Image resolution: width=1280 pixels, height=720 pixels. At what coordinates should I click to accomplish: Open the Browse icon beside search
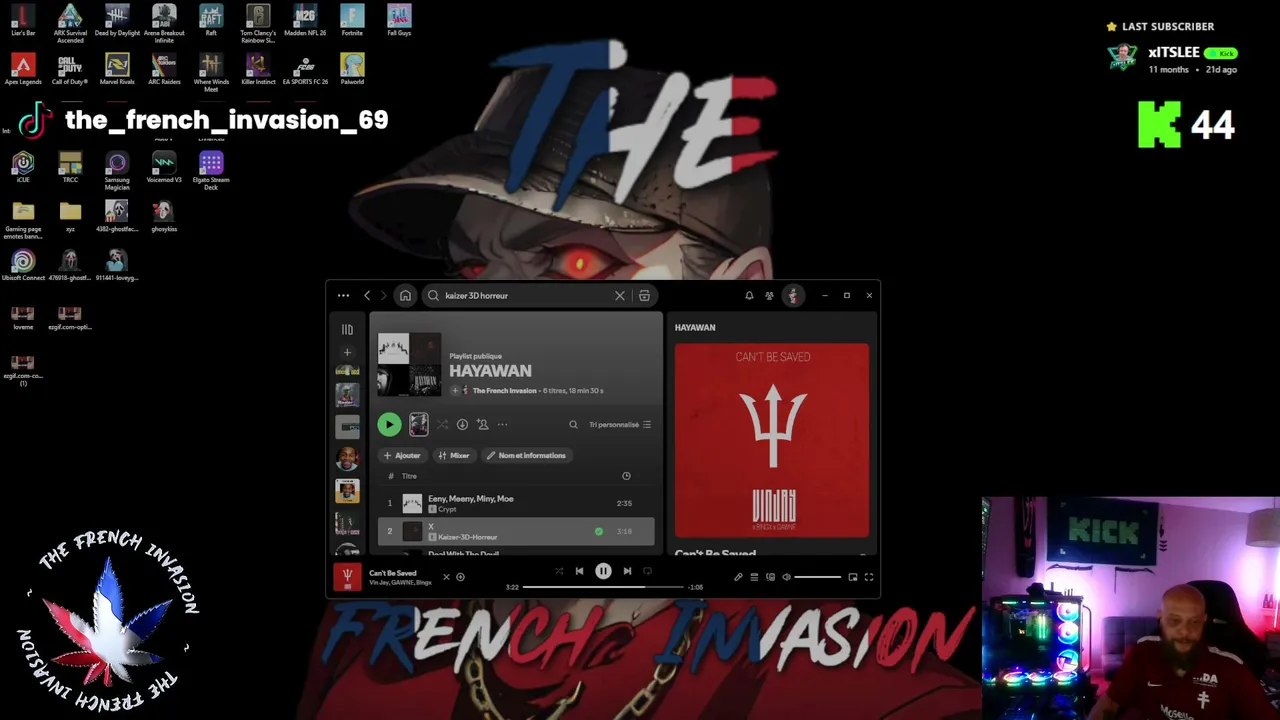[644, 296]
